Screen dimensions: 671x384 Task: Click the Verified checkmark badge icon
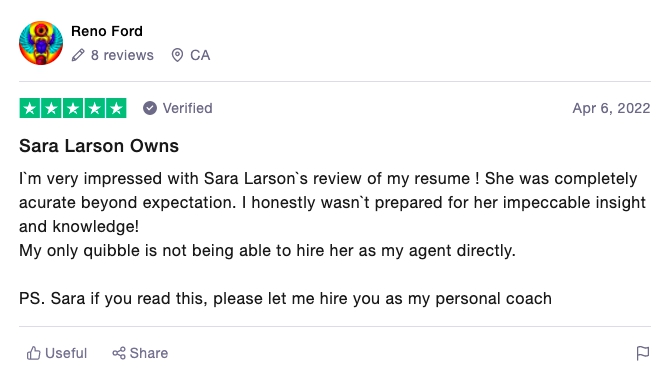coord(150,108)
